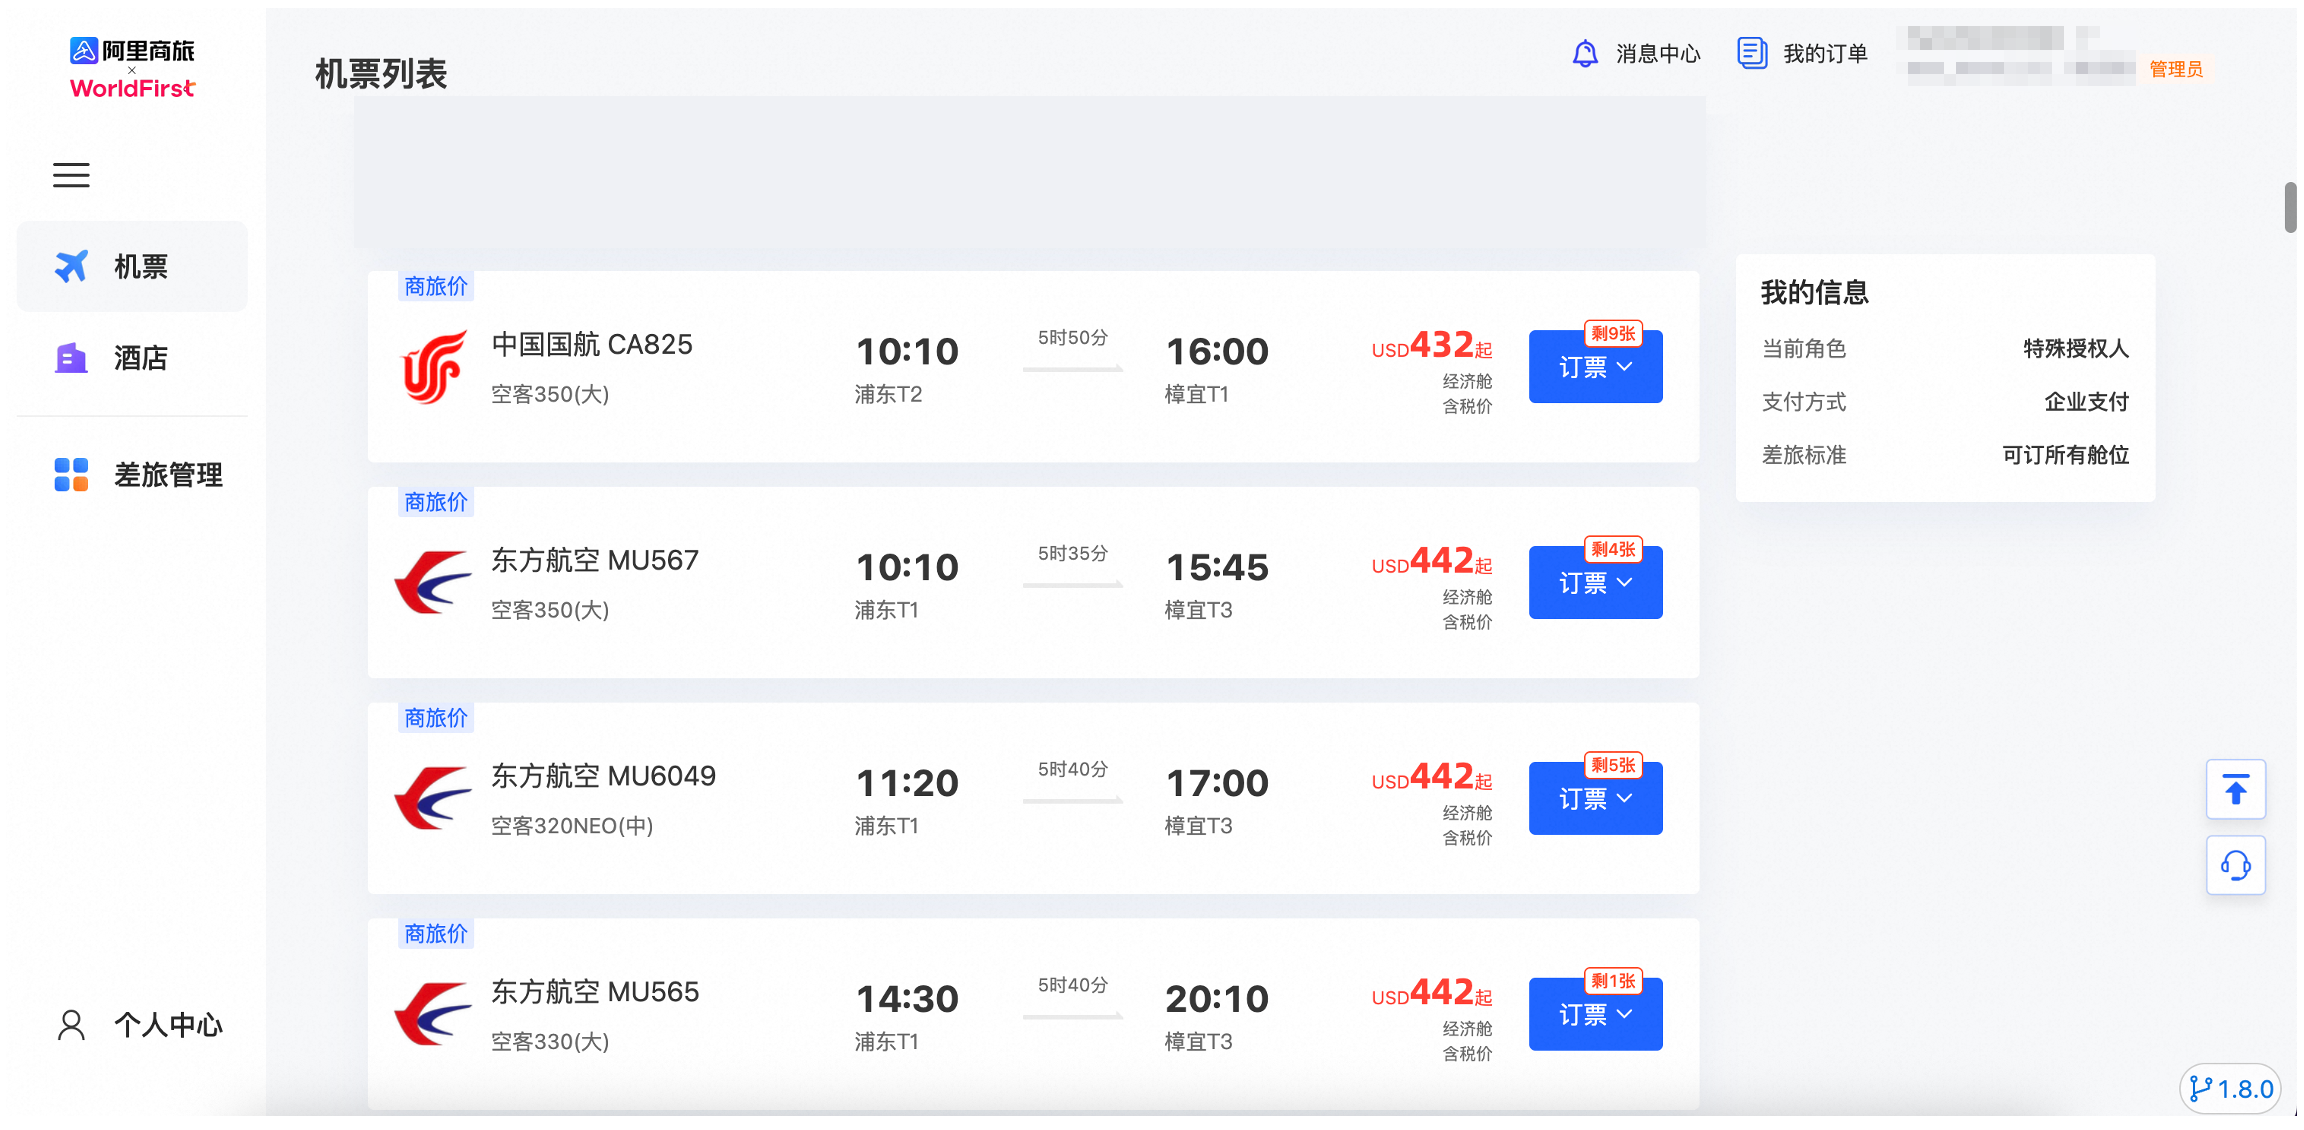Expand booking dropdown for MU565 flight
This screenshot has width=2304, height=1130.
coord(1595,1015)
